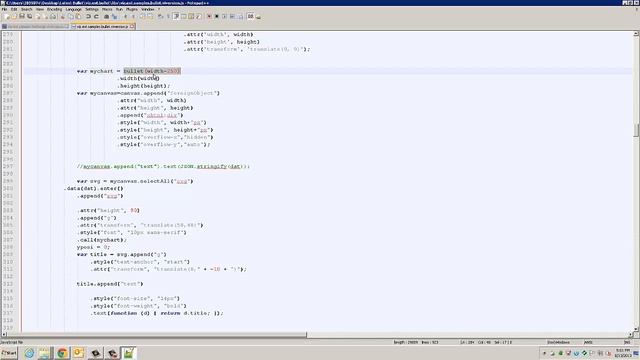Click the Open file toolbar icon
This screenshot has height=360, width=640.
[x=14, y=16]
